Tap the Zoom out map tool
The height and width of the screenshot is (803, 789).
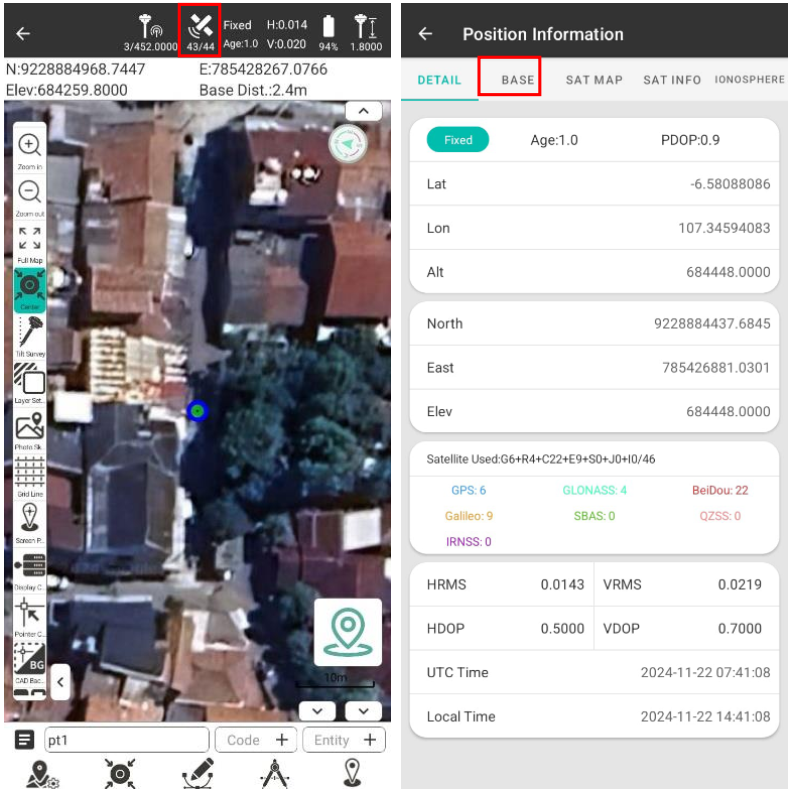[x=30, y=193]
